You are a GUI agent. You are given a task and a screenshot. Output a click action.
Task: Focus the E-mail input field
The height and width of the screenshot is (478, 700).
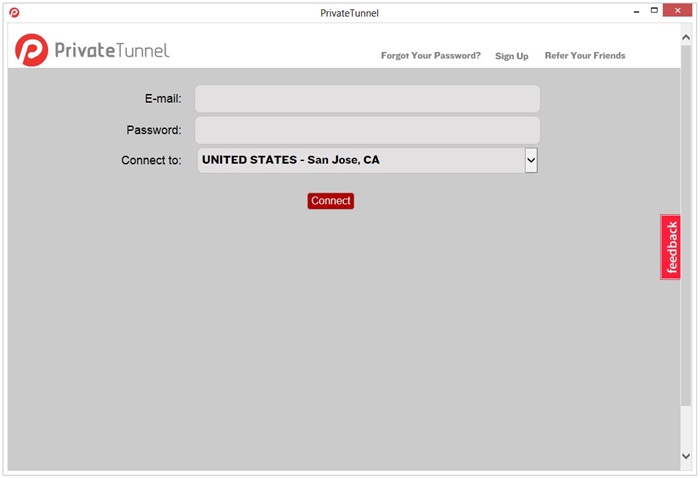coord(367,98)
